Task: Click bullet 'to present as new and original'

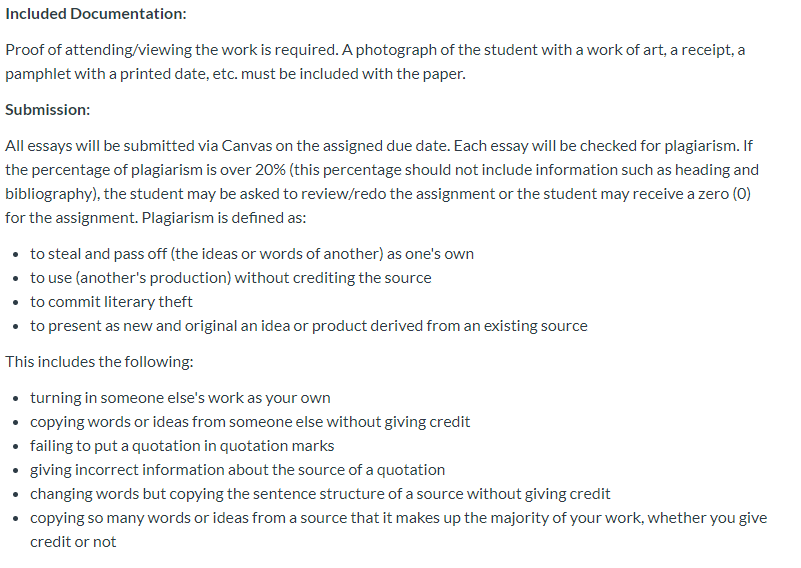Action: tap(309, 326)
